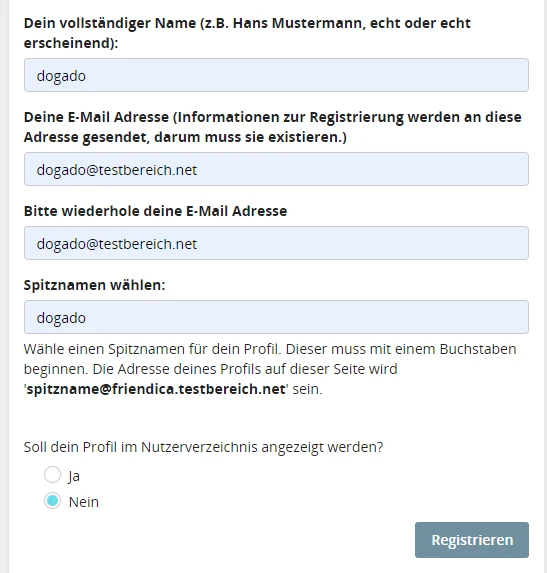Image resolution: width=547 pixels, height=573 pixels.
Task: Click the Nutzerverzeichnis question text
Action: click(x=203, y=447)
